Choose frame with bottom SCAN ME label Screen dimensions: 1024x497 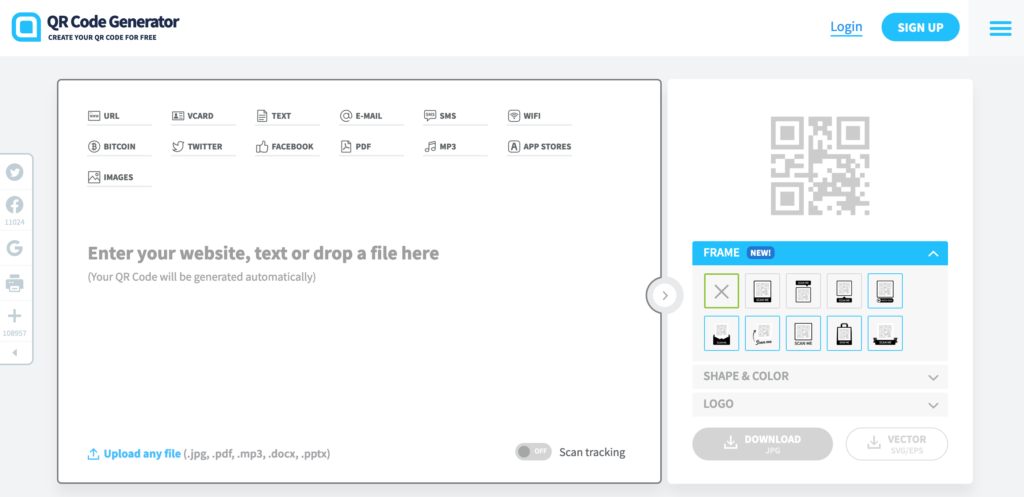pos(762,291)
